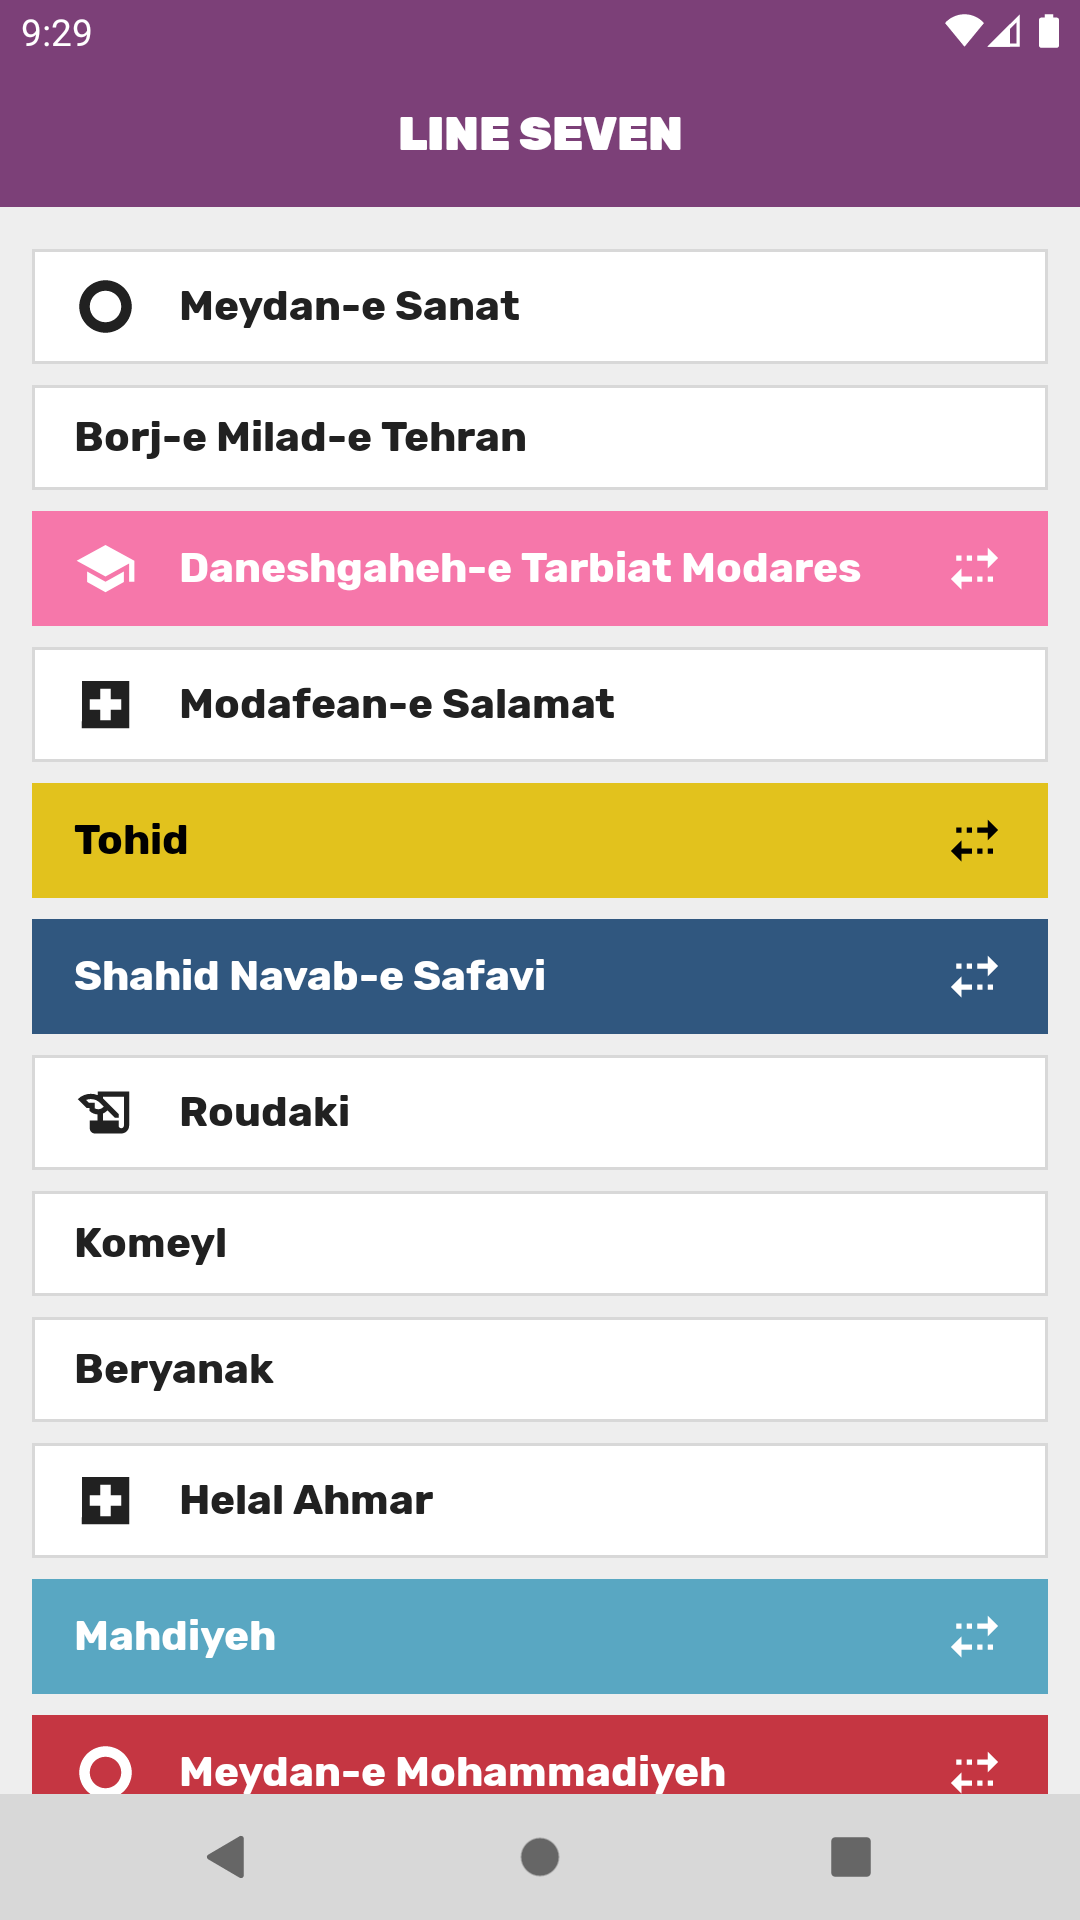Select the Roudaki station name
Viewport: 1080px width, 1920px height.
(x=265, y=1112)
